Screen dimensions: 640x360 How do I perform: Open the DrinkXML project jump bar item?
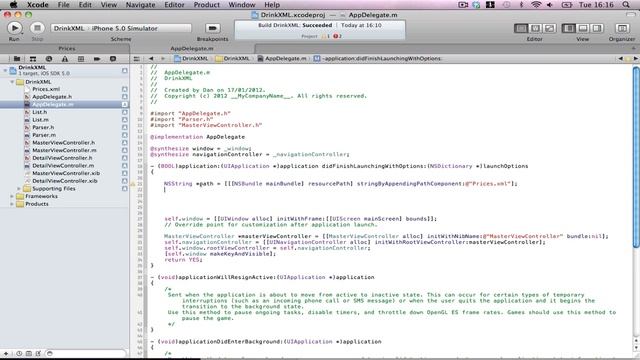pyautogui.click(x=191, y=59)
